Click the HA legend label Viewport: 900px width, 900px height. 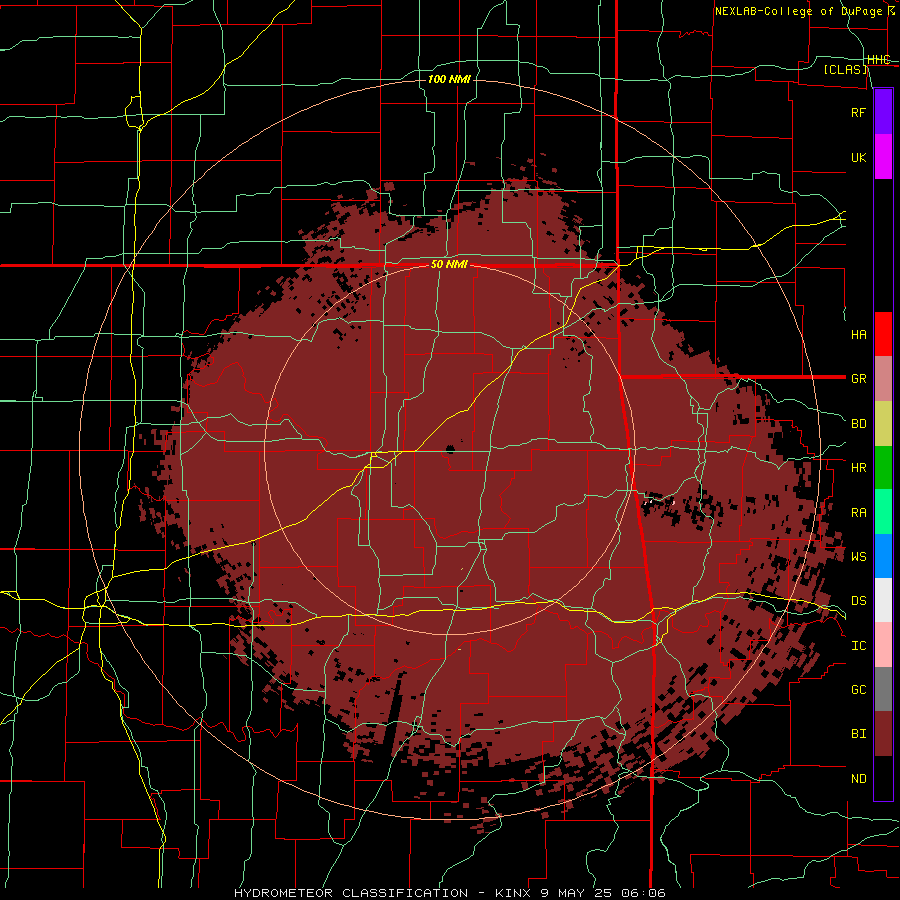tap(858, 334)
